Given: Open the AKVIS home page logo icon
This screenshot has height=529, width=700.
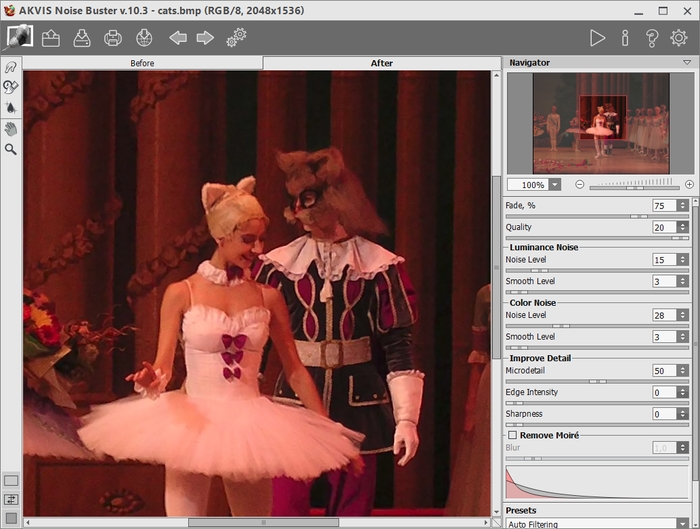Looking at the screenshot, I should coord(19,37).
